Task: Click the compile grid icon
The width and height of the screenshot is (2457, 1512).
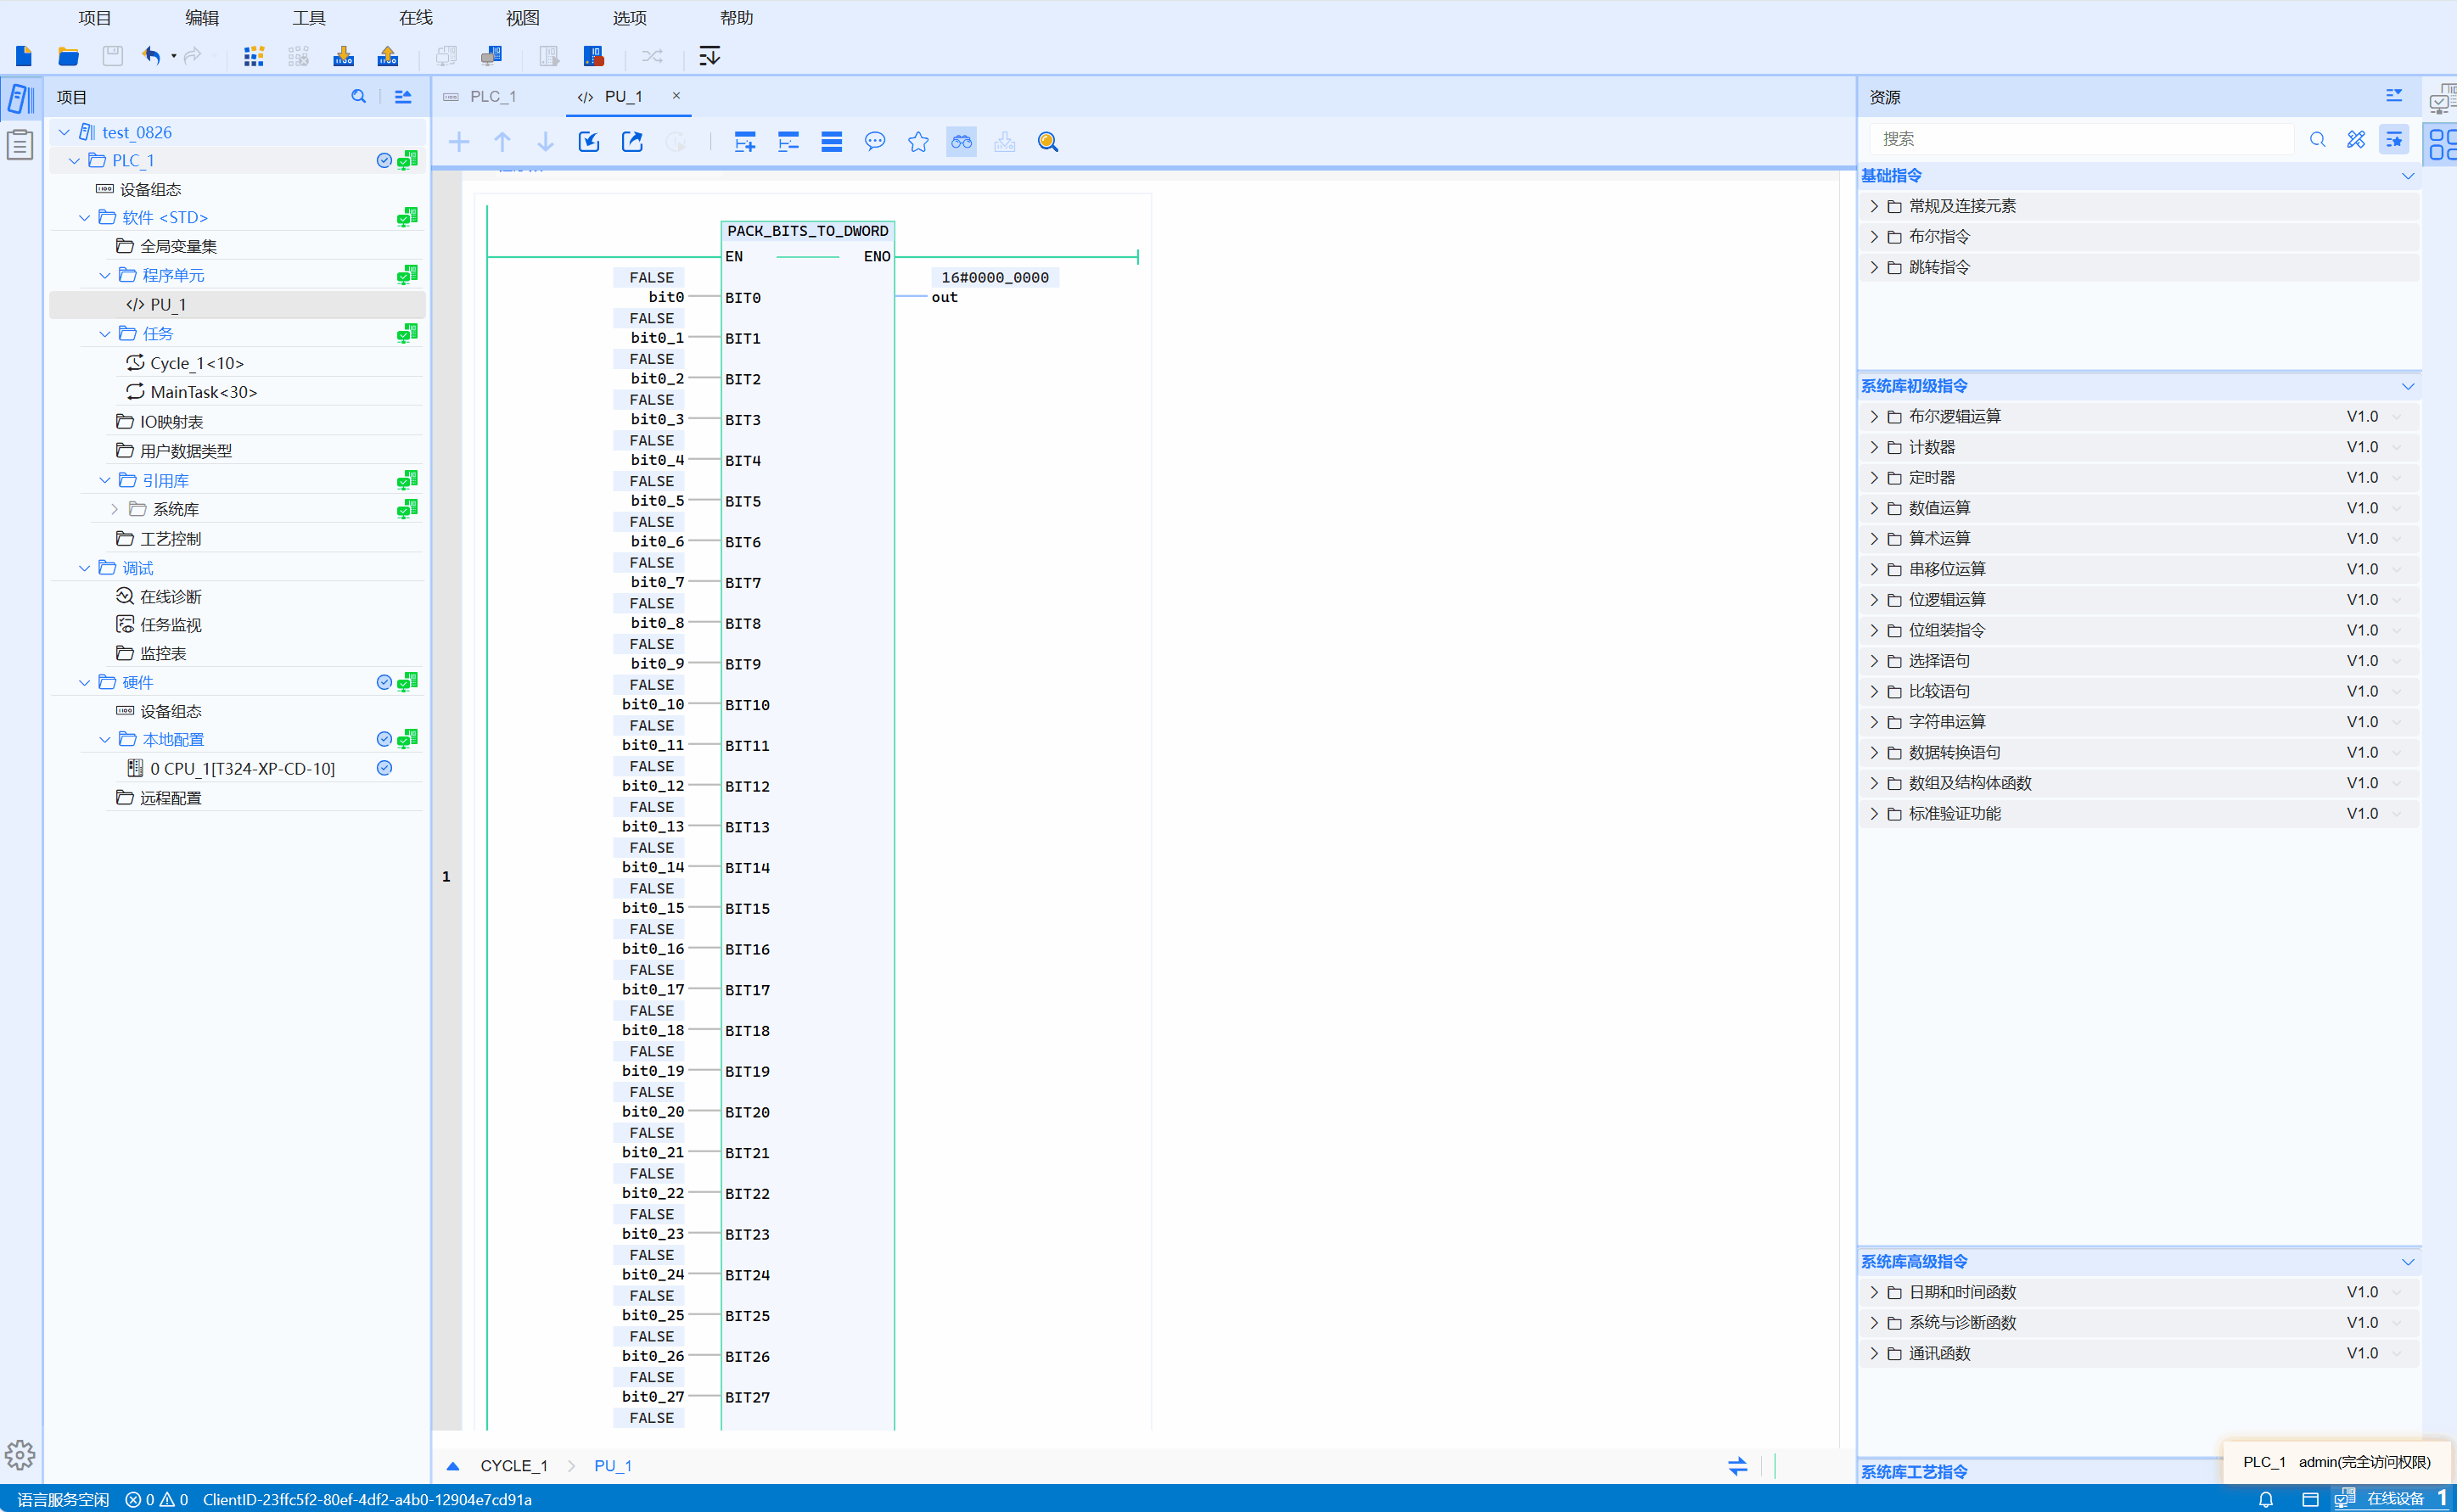Action: 254,56
